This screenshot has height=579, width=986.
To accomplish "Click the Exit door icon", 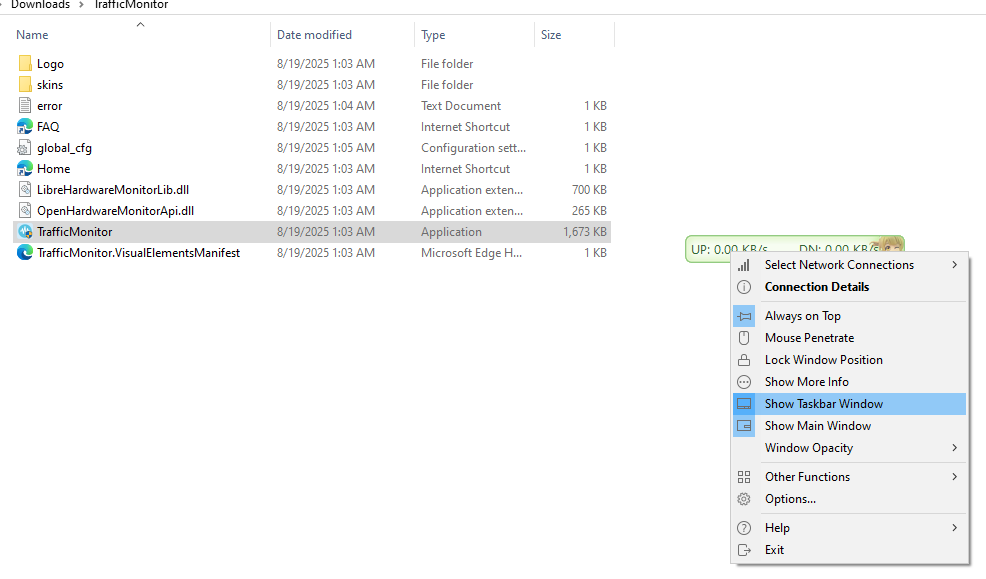I will [744, 550].
